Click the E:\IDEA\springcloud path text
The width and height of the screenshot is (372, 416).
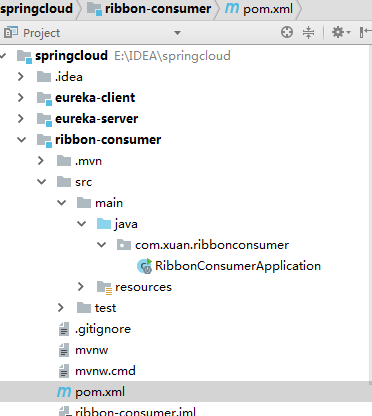point(172,56)
